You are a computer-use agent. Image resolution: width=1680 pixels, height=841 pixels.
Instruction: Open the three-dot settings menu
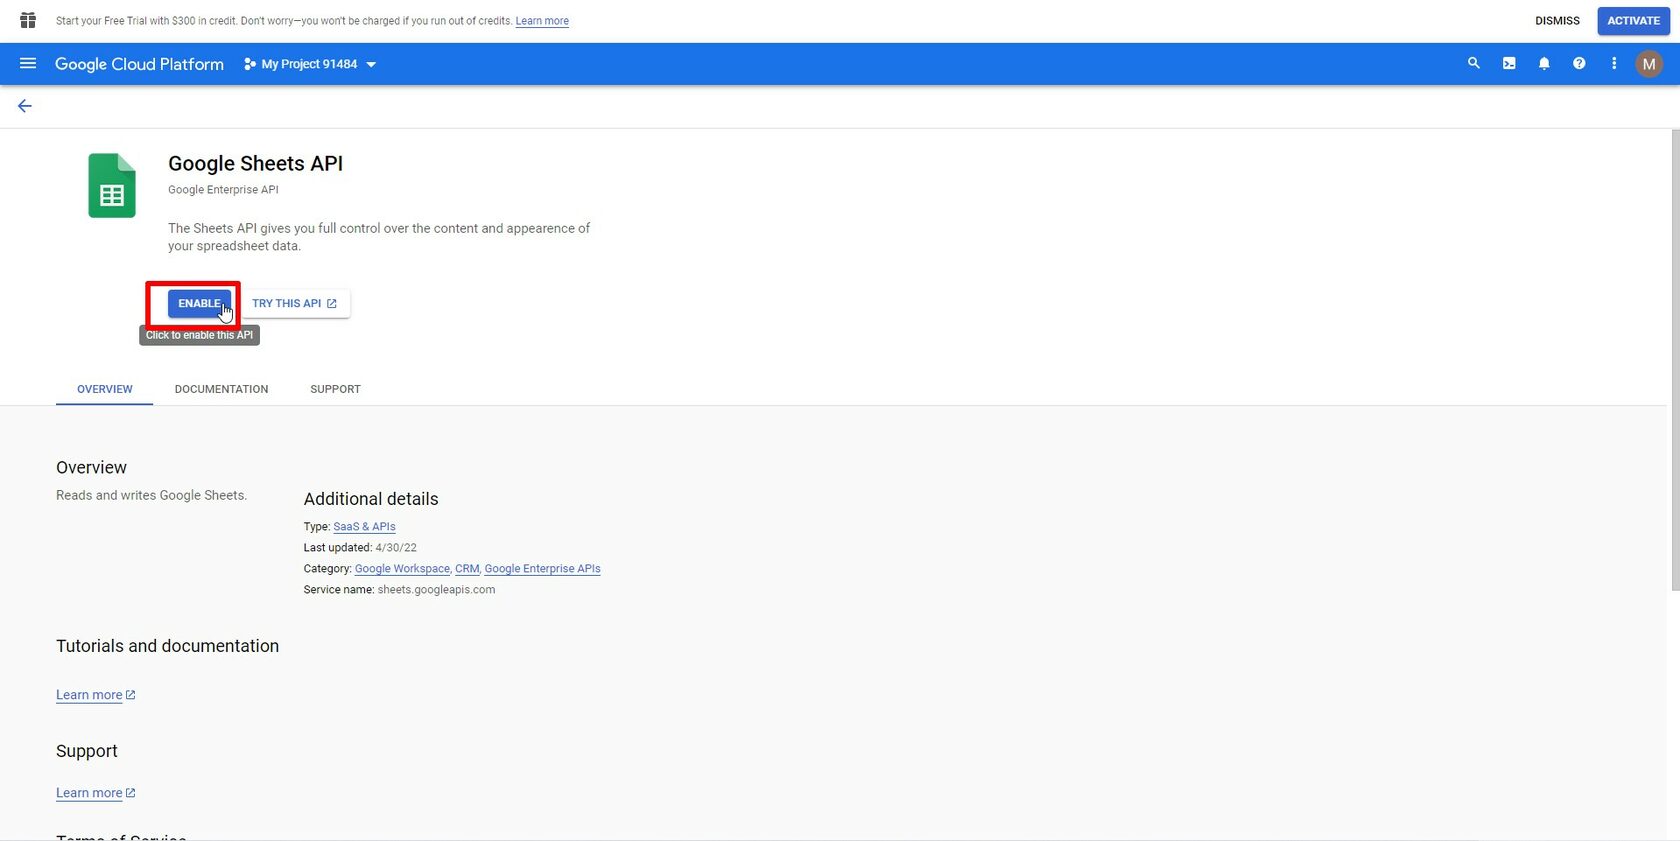pyautogui.click(x=1614, y=63)
